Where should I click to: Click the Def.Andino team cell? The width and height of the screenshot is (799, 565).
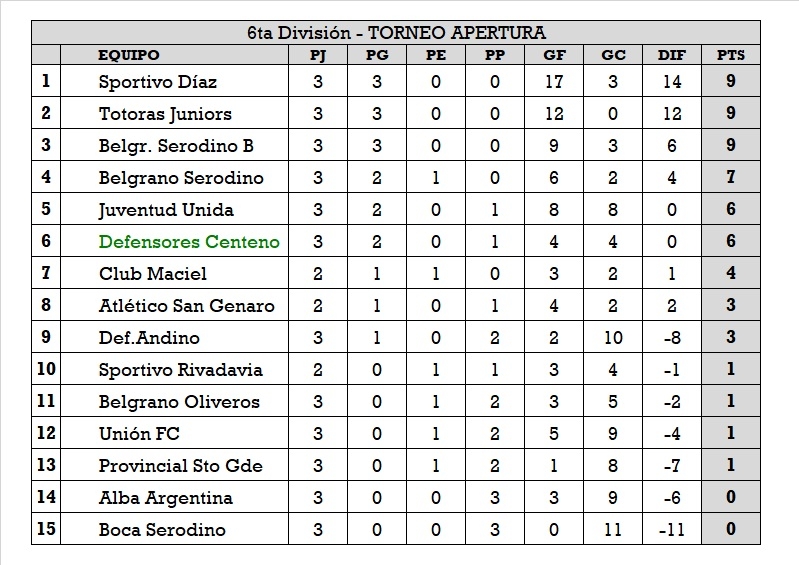point(149,338)
